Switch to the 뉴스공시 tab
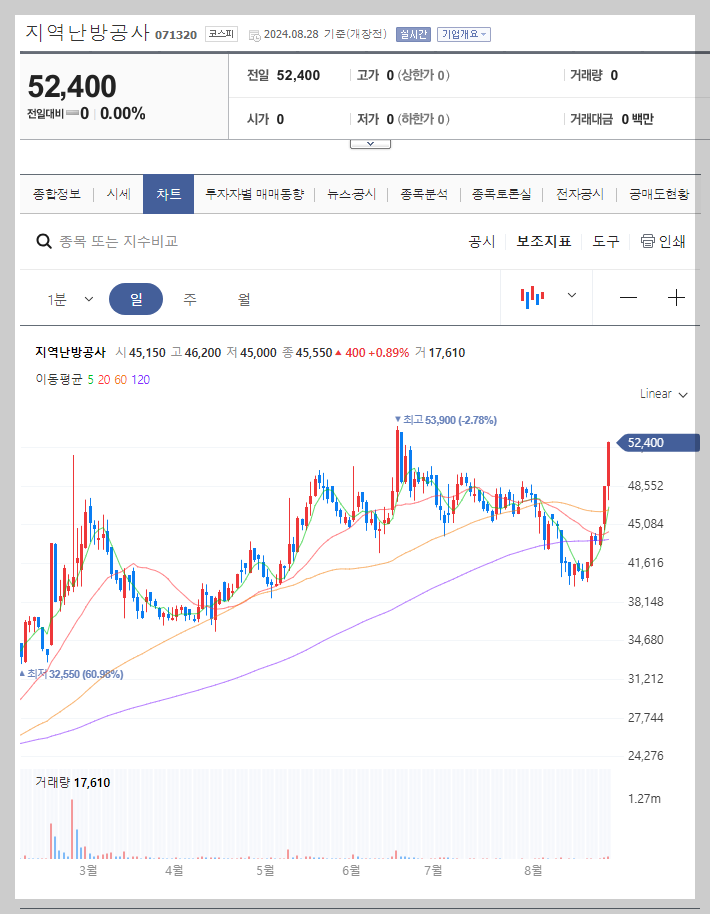The image size is (710, 914). click(x=349, y=195)
